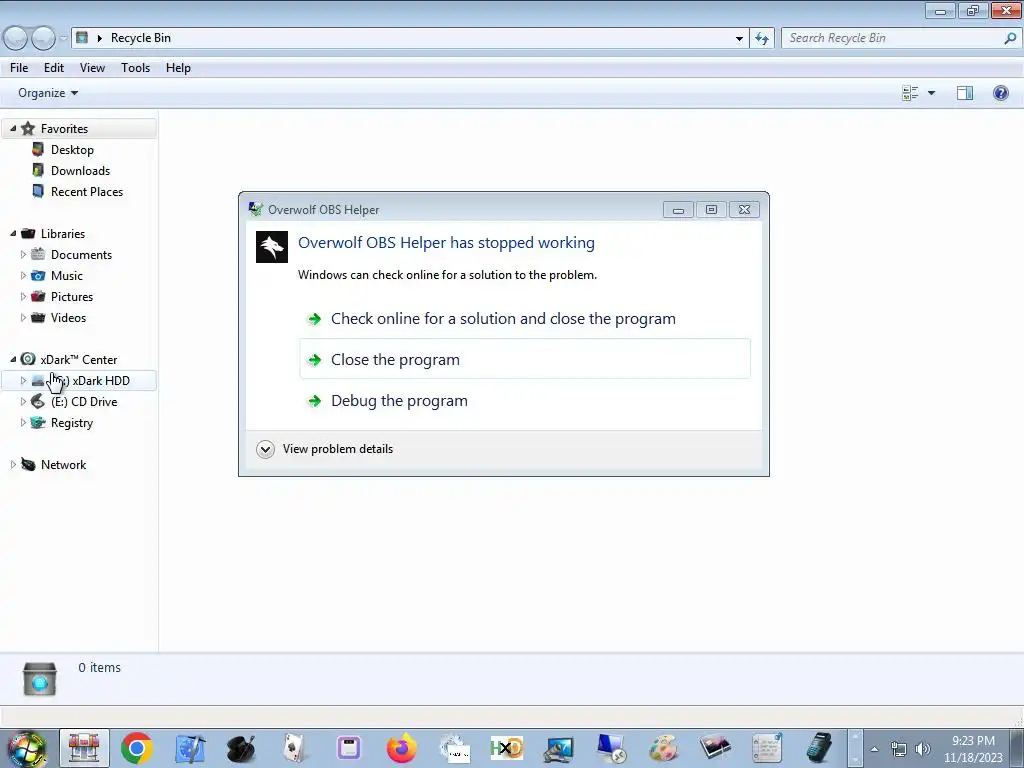Expand the CD Drive node
Image resolution: width=1024 pixels, height=768 pixels.
(24, 401)
